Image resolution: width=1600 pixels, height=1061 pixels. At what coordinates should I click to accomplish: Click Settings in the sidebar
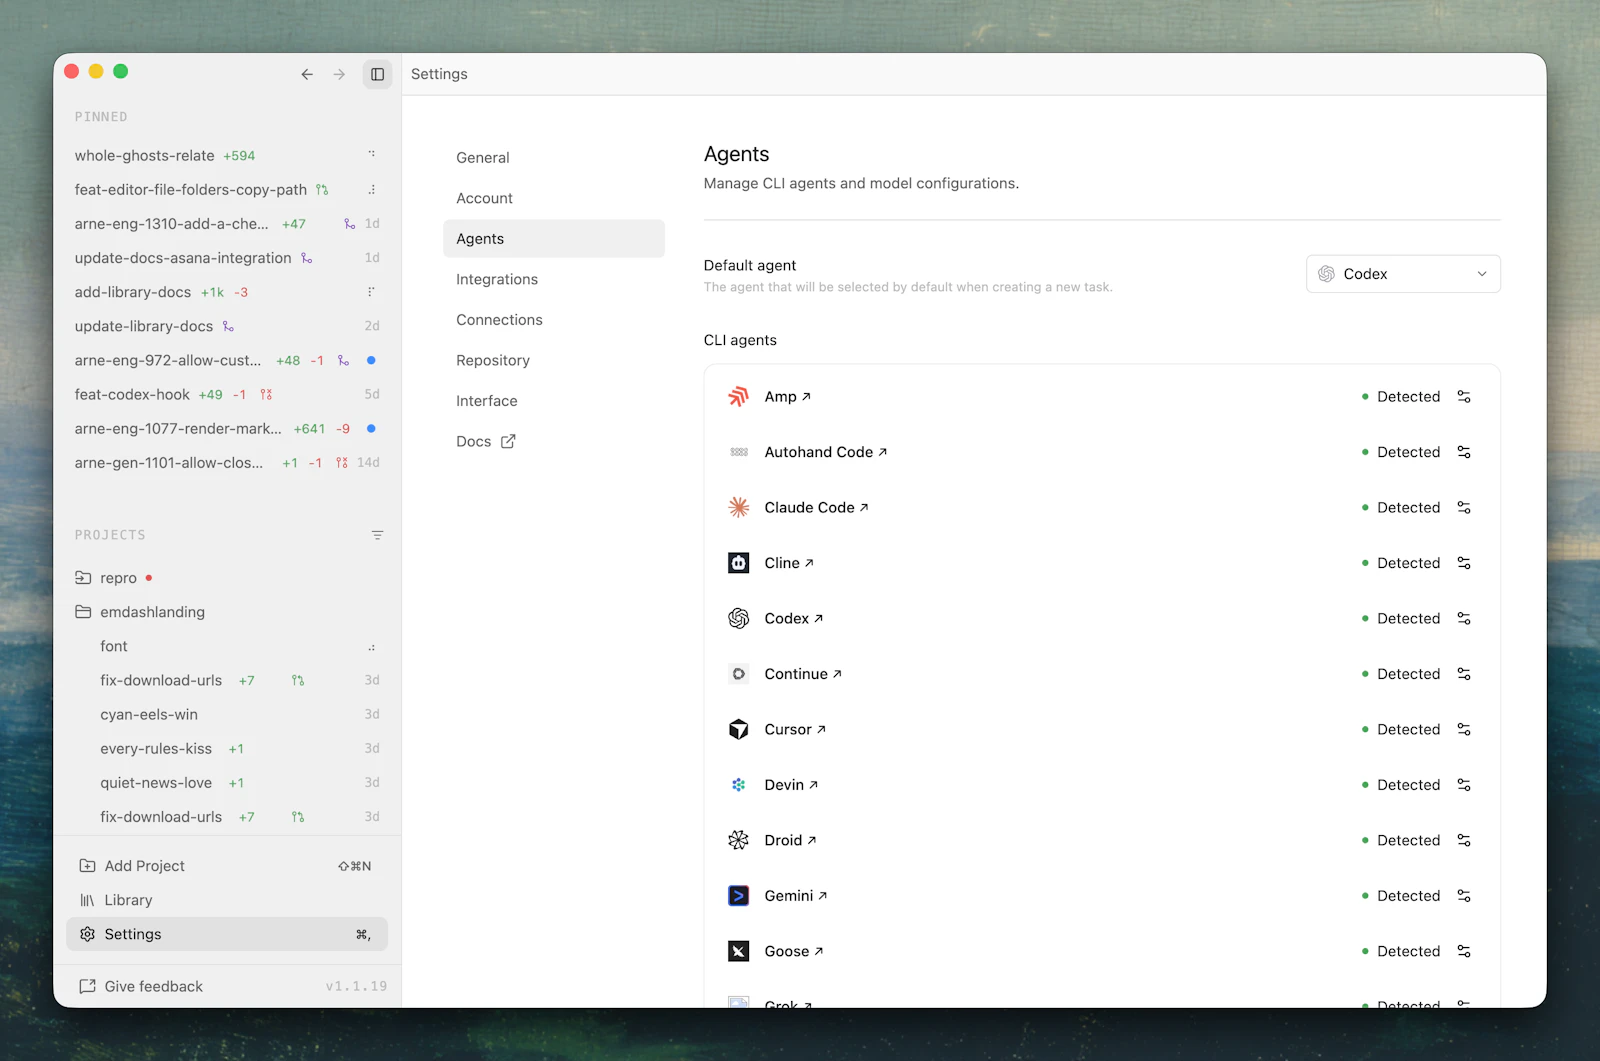227,934
